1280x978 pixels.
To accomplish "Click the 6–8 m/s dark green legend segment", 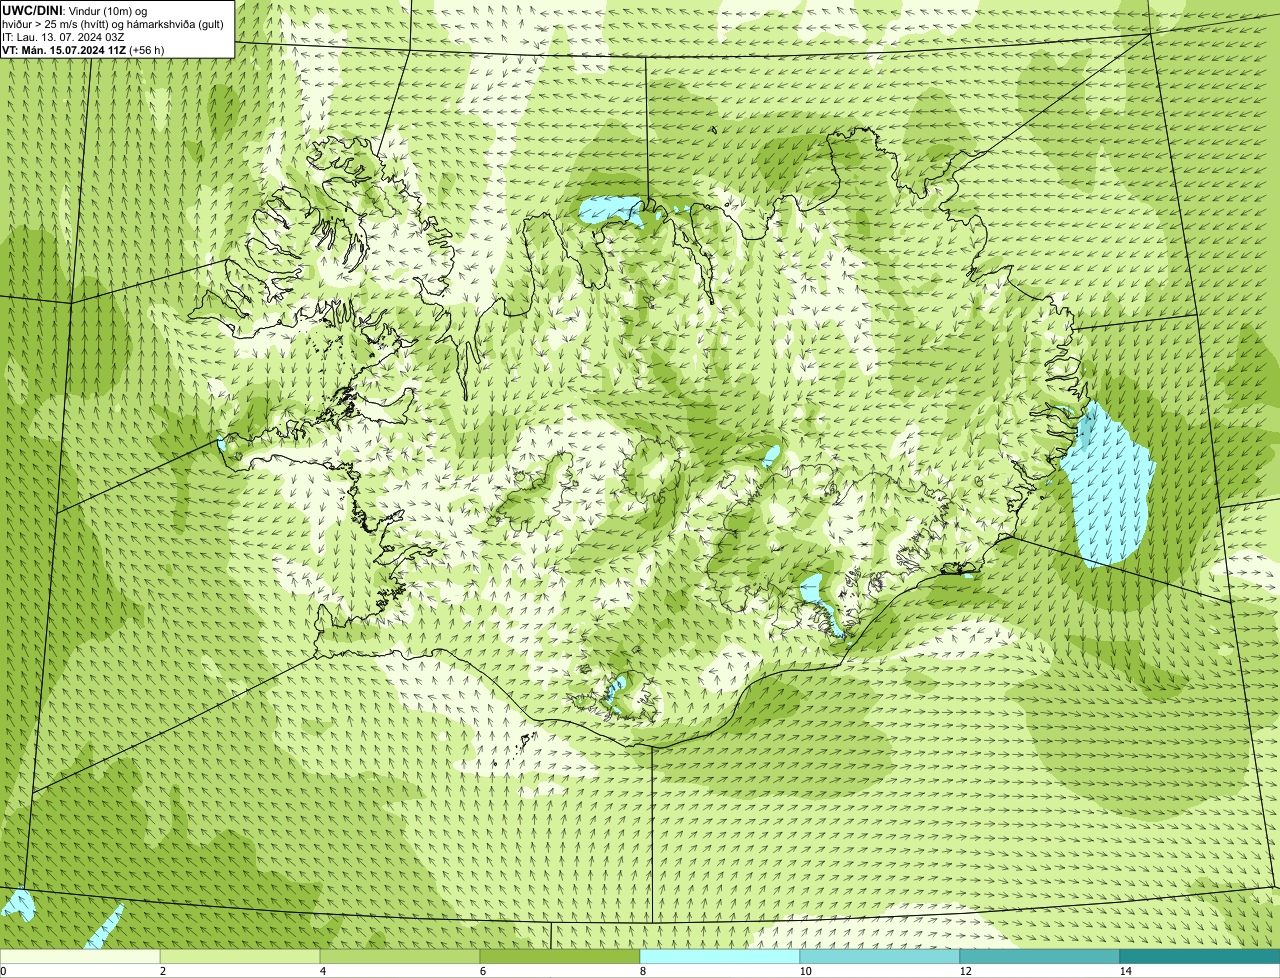I will (560, 957).
